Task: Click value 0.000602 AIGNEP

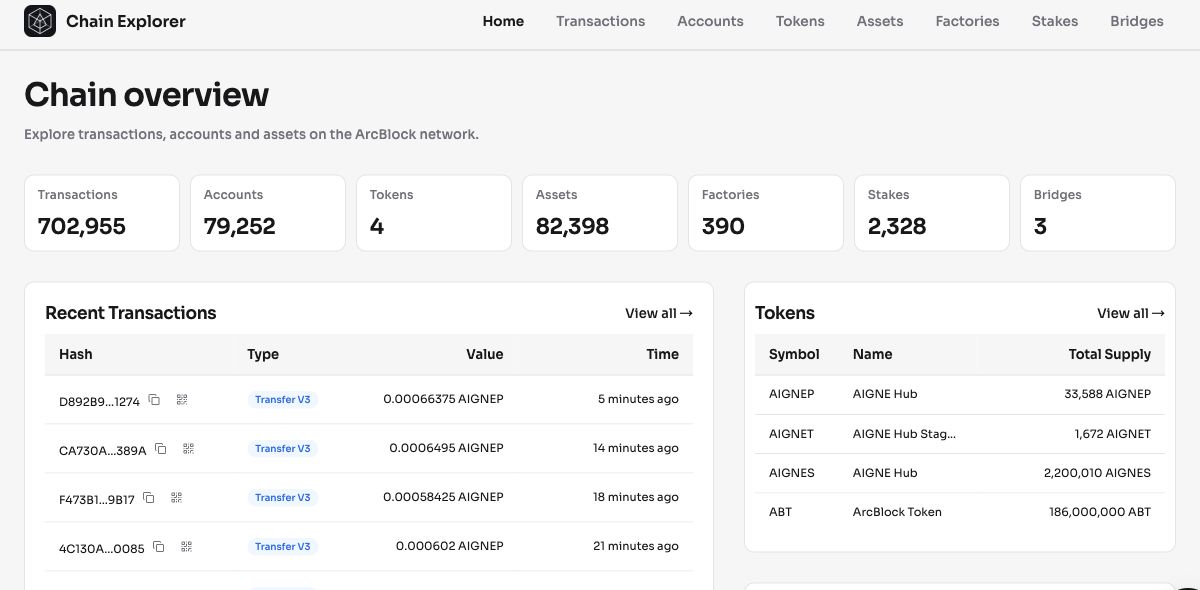Action: point(450,546)
